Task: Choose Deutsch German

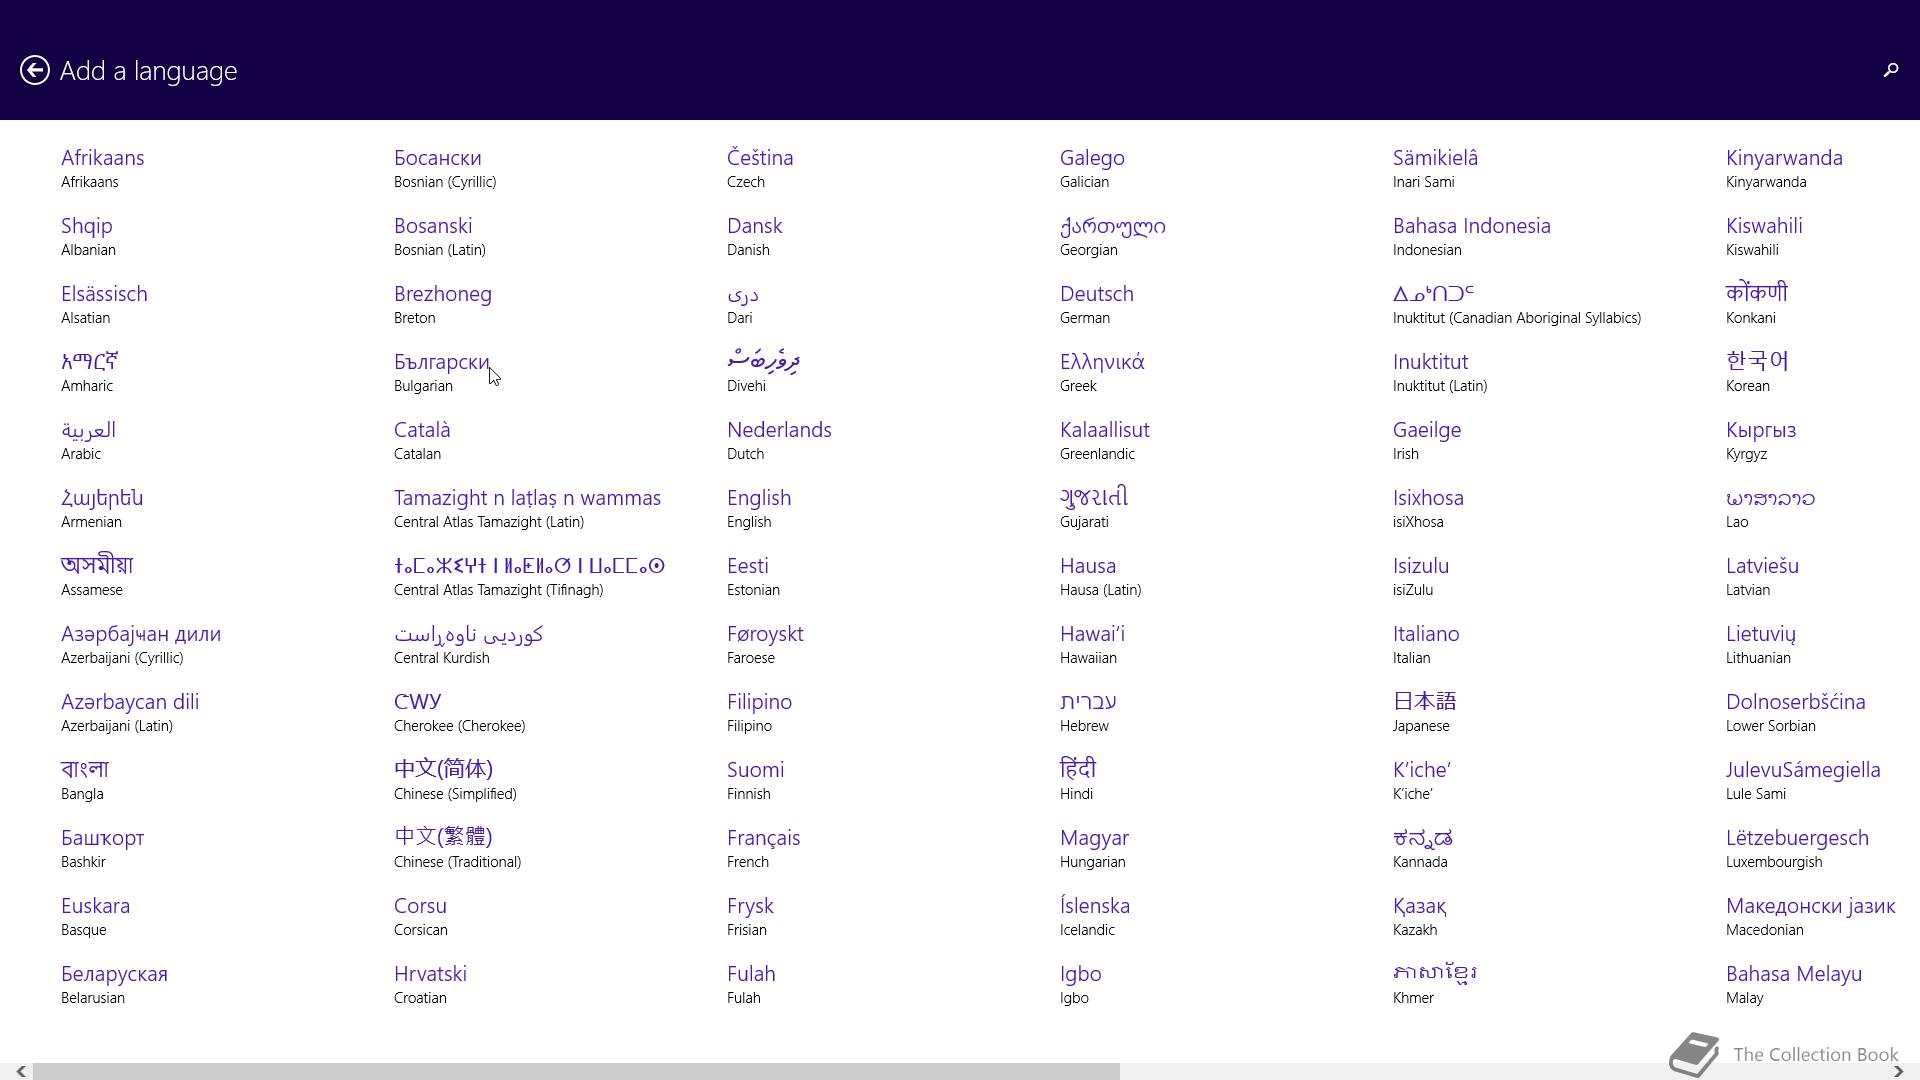Action: pyautogui.click(x=1097, y=305)
